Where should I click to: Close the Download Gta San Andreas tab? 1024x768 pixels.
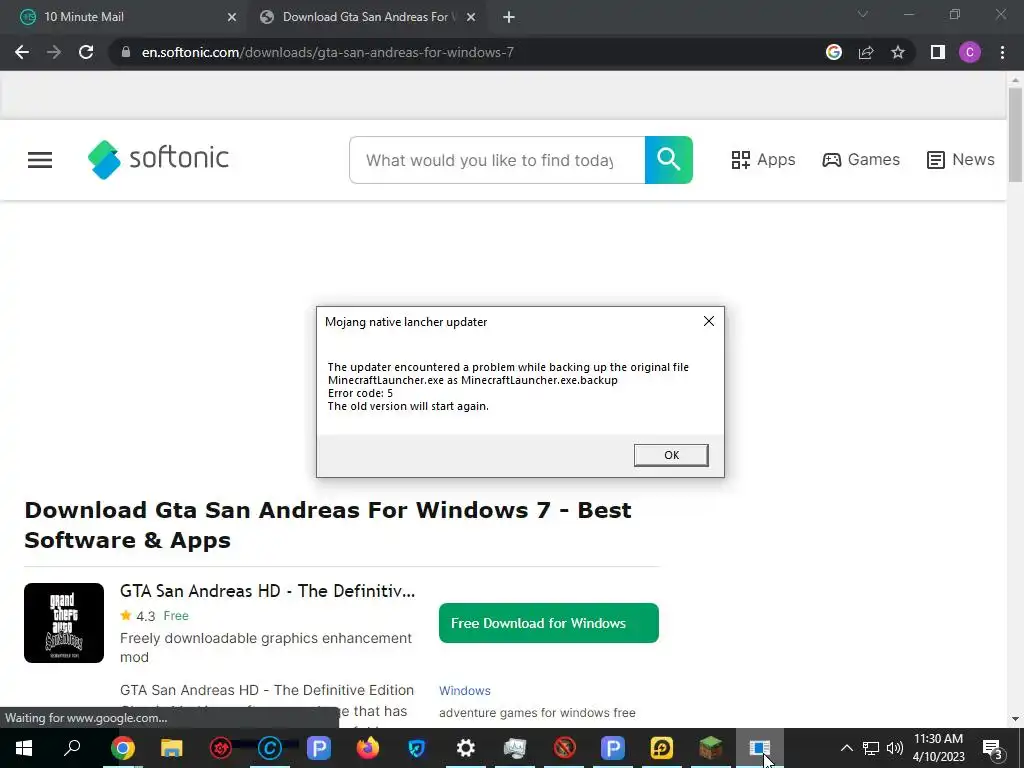(471, 18)
